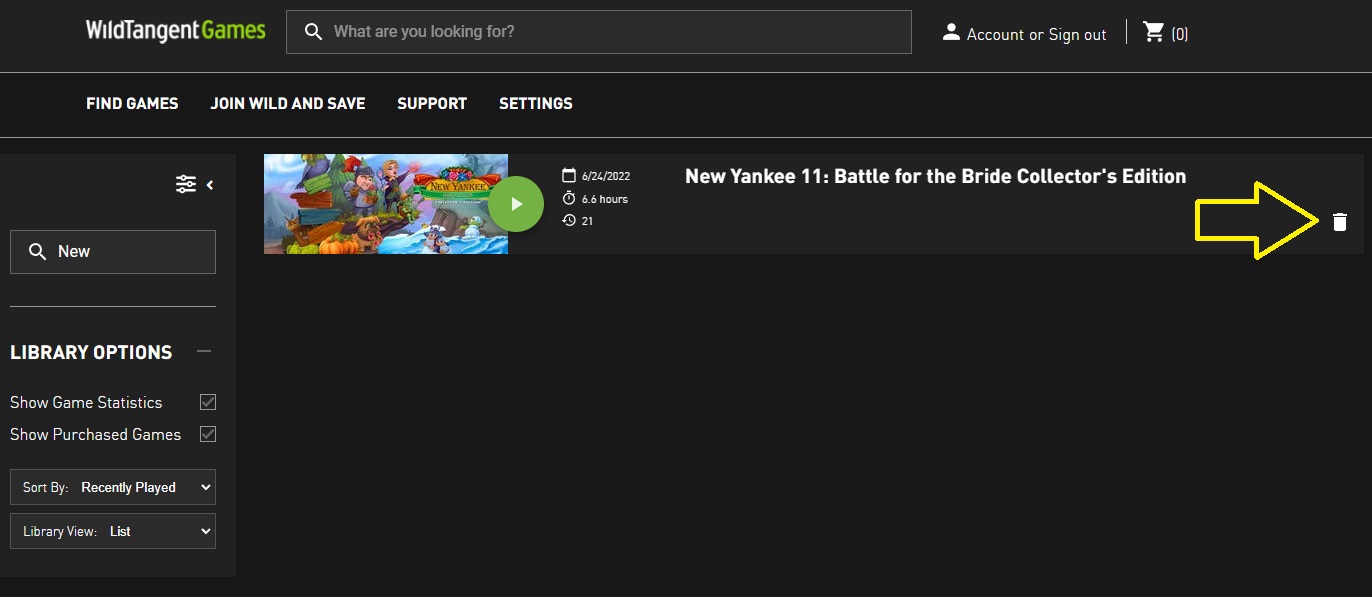Click the magnifier icon in top search bar

313,32
